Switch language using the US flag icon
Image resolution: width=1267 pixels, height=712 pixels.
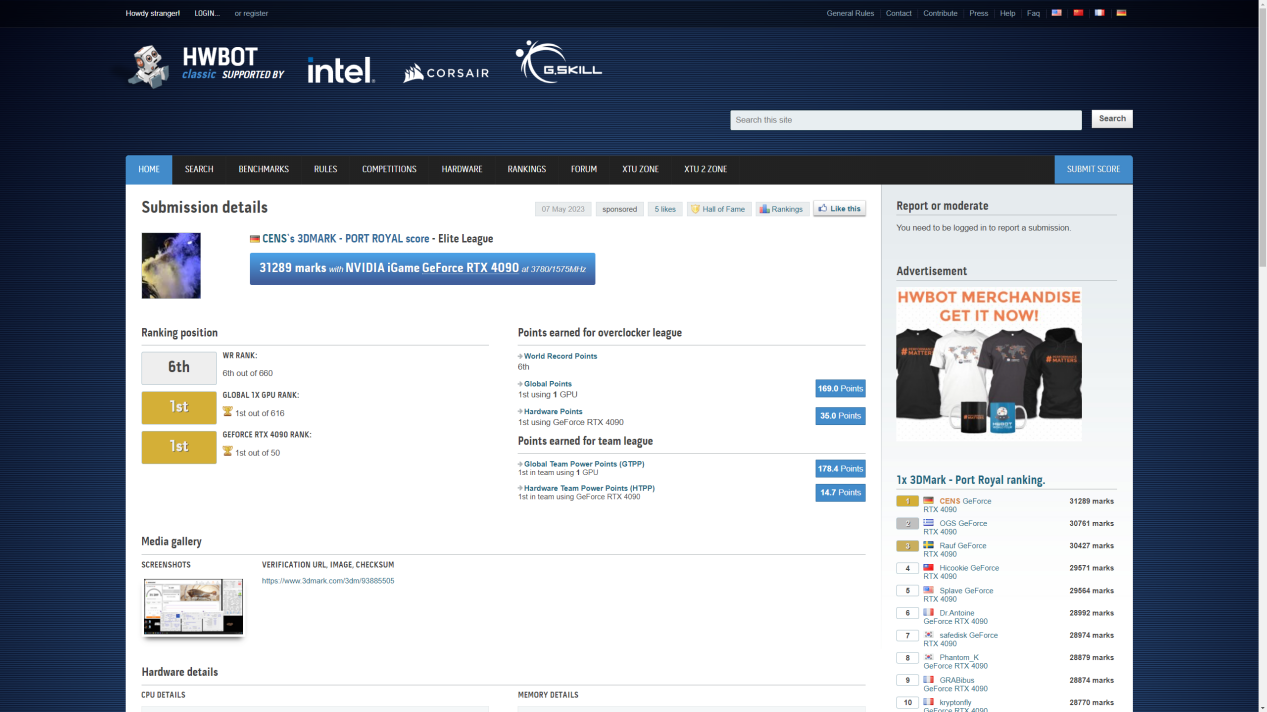point(1056,13)
